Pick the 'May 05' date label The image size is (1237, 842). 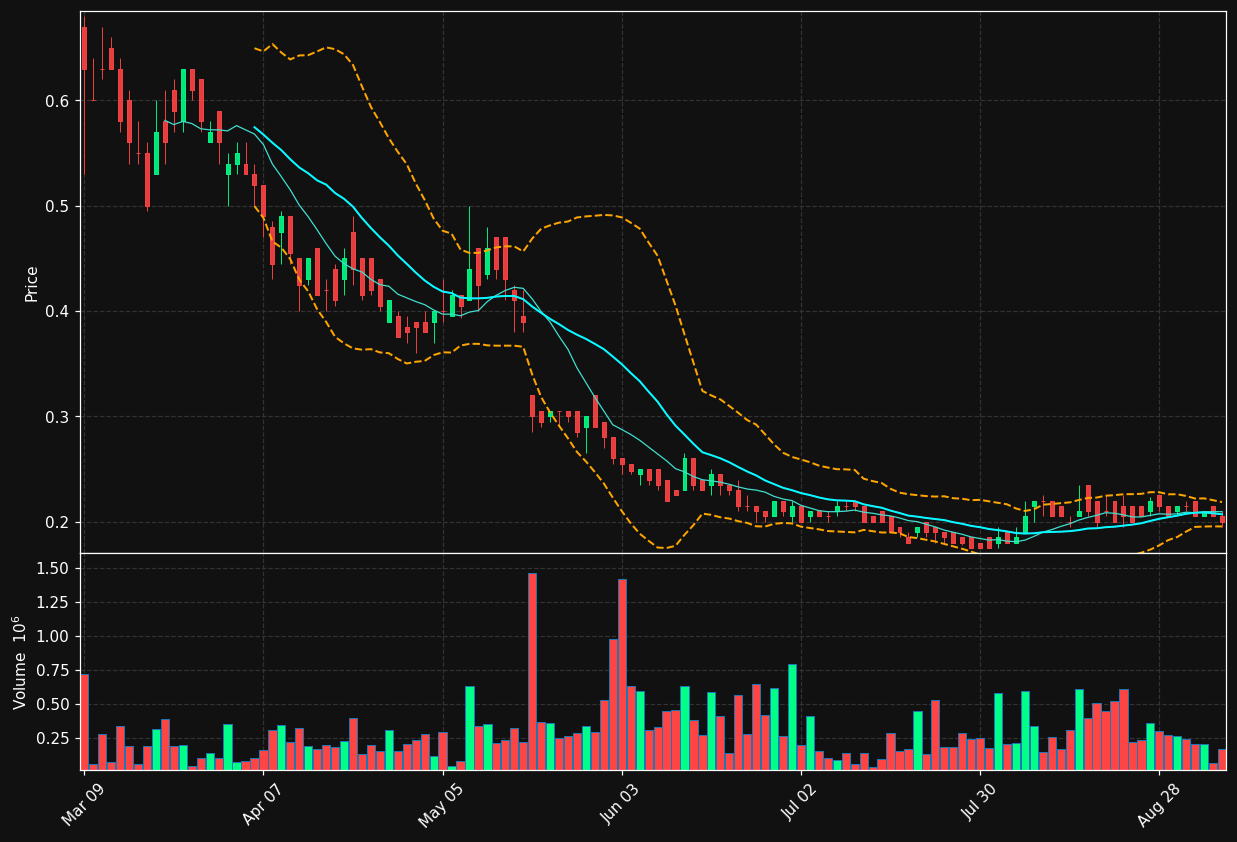(440, 804)
